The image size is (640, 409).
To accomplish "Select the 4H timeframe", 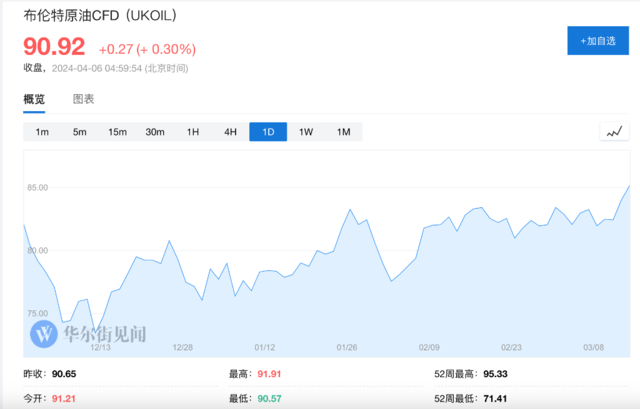I will [230, 132].
